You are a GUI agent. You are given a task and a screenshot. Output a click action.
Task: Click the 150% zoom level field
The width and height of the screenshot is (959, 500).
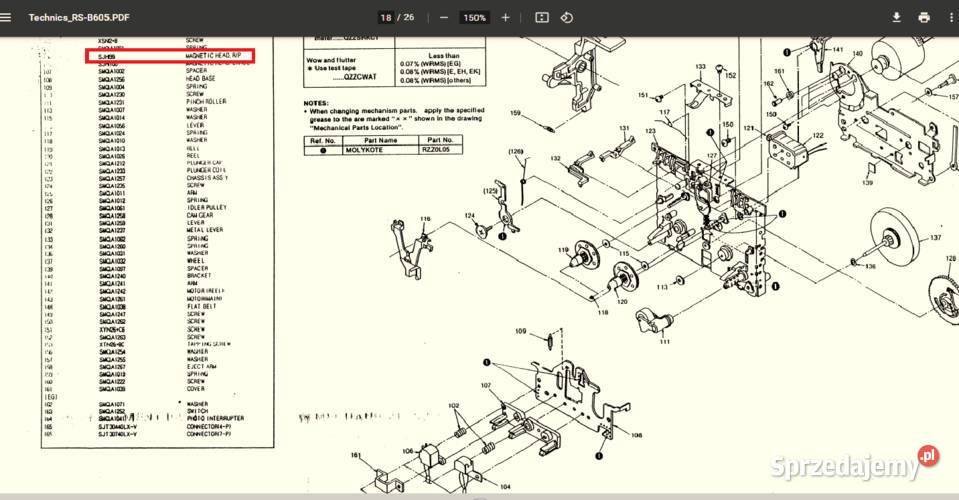point(475,18)
